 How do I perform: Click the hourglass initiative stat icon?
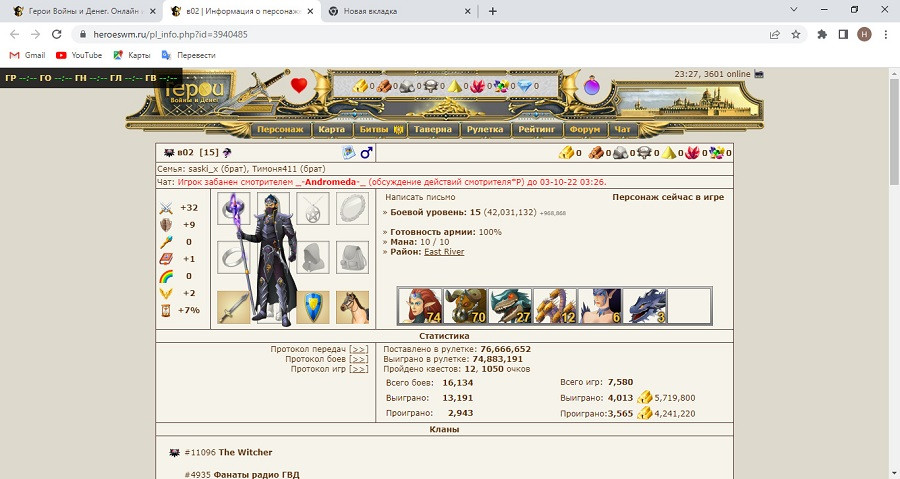[x=166, y=310]
